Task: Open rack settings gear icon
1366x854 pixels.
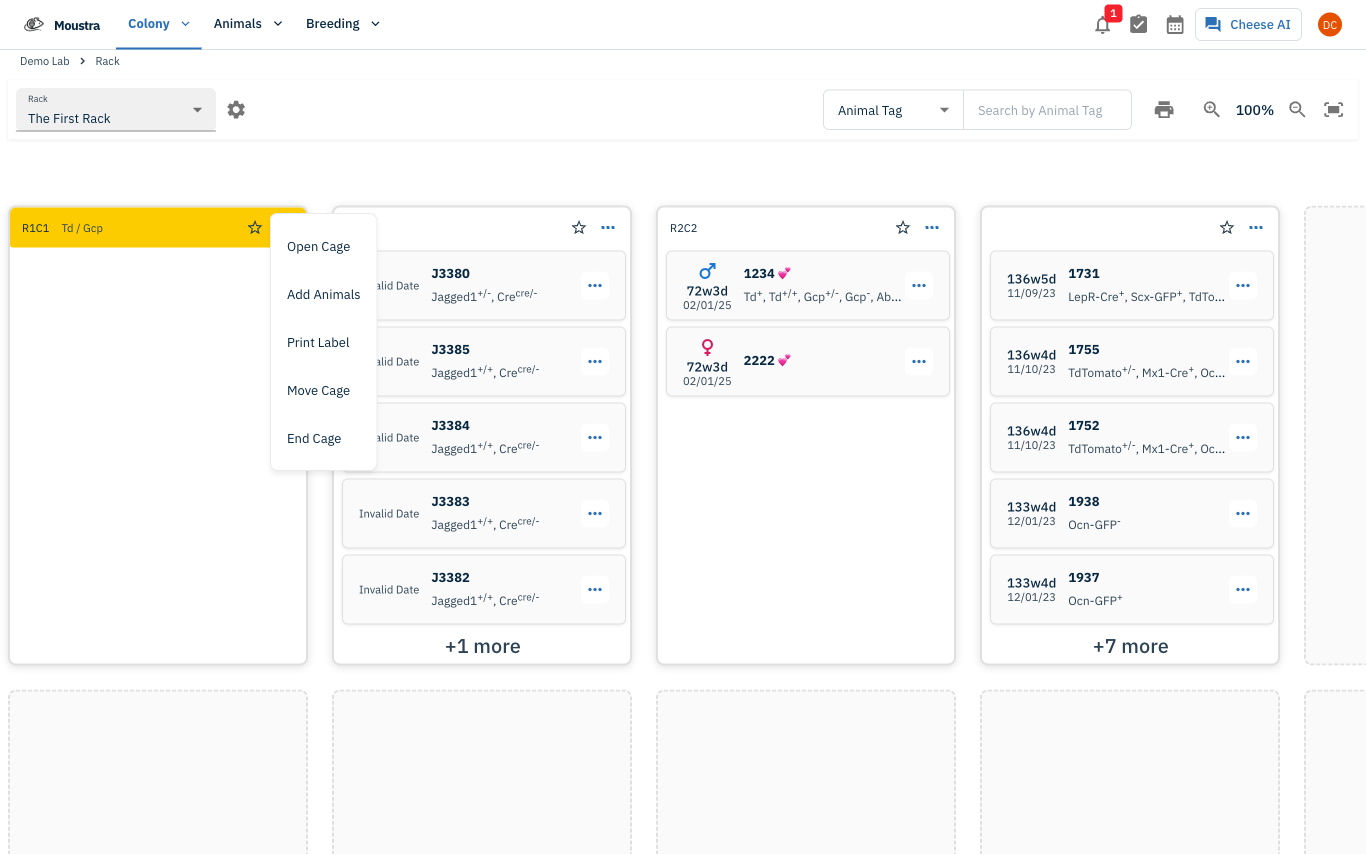Action: pos(236,110)
